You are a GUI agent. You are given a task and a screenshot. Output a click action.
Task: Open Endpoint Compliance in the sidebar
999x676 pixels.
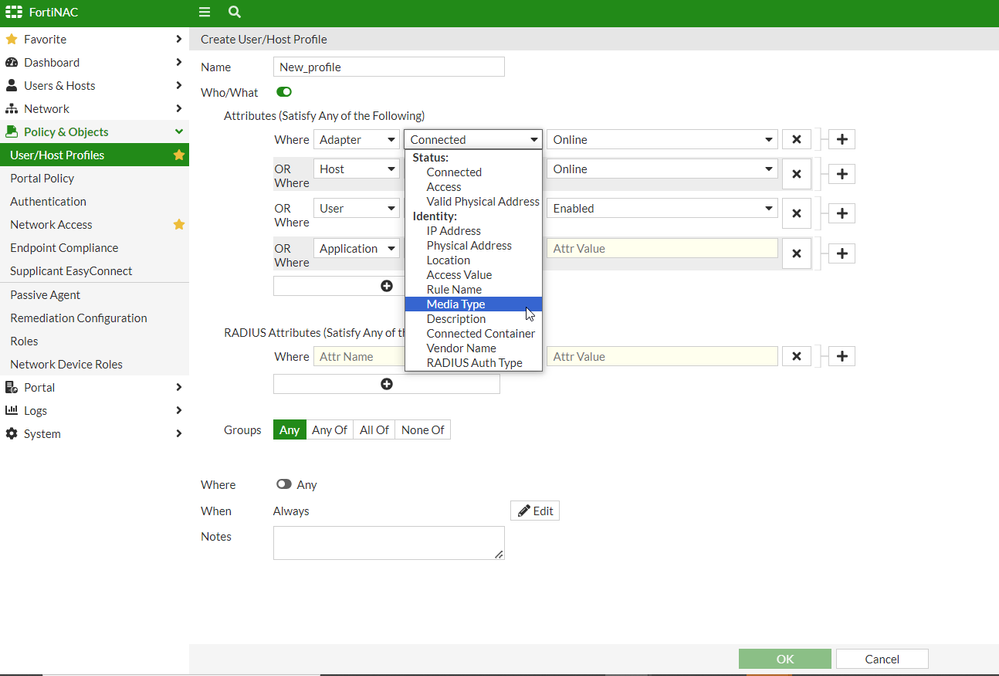64,248
